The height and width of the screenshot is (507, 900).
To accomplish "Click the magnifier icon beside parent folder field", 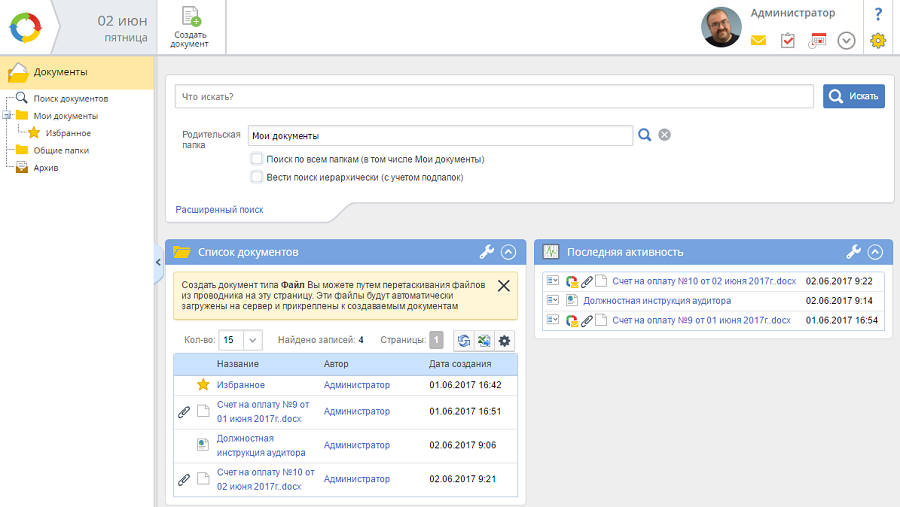I will coord(645,135).
